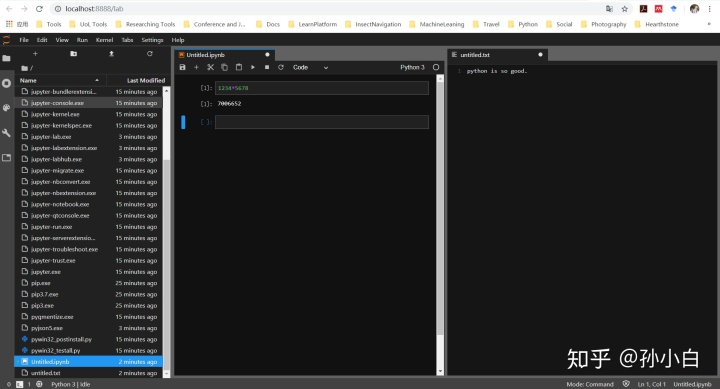The width and height of the screenshot is (720, 389).
Task: Run the selected cell
Action: click(253, 67)
